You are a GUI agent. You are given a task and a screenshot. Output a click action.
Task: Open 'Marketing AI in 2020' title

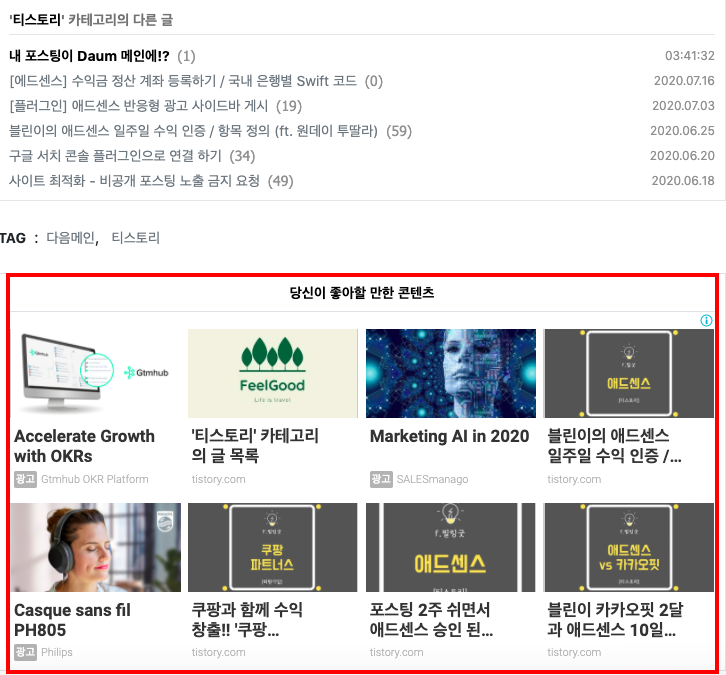pyautogui.click(x=450, y=436)
